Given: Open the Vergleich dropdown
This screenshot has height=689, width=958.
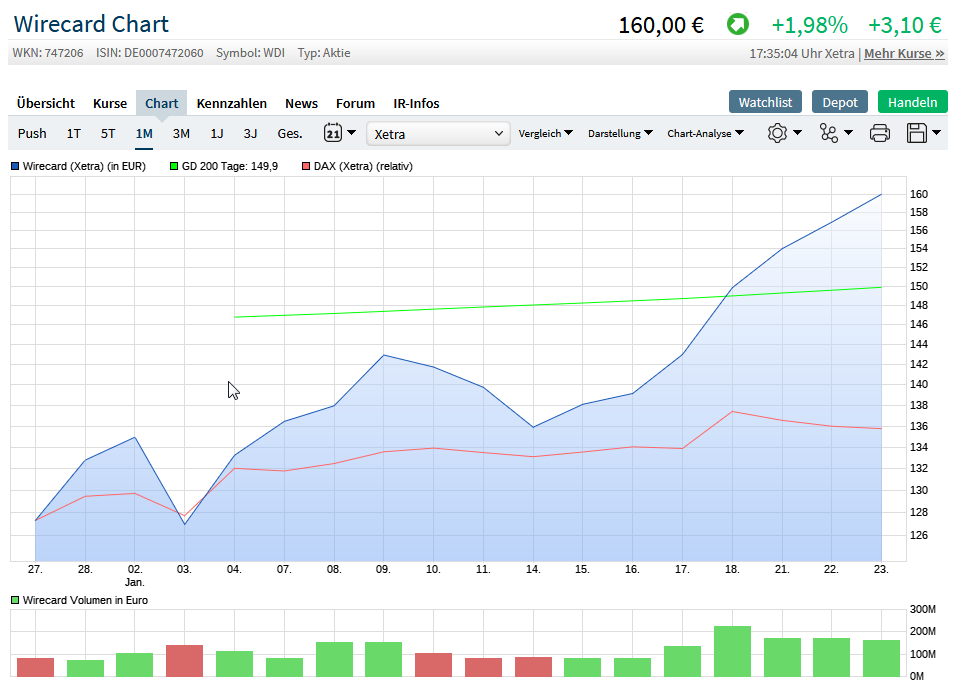Looking at the screenshot, I should pos(545,132).
